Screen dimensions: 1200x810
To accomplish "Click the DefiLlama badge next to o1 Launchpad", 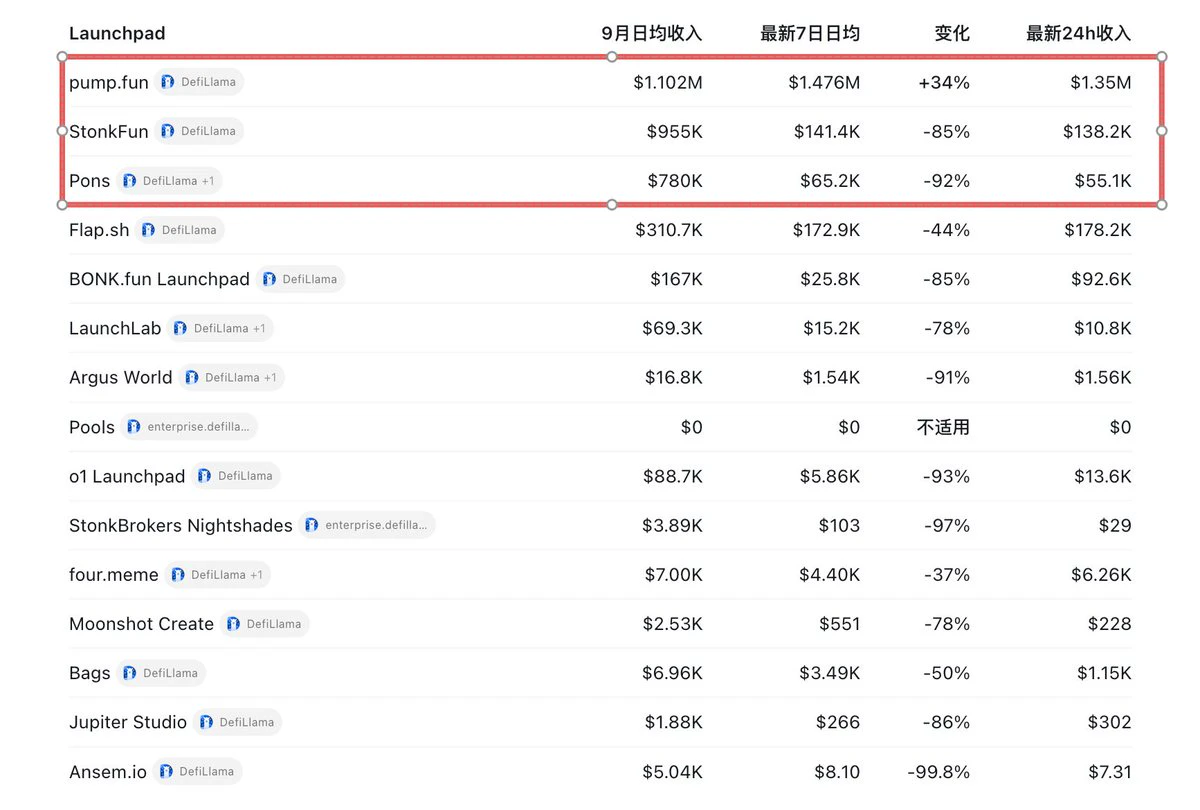I will [236, 476].
